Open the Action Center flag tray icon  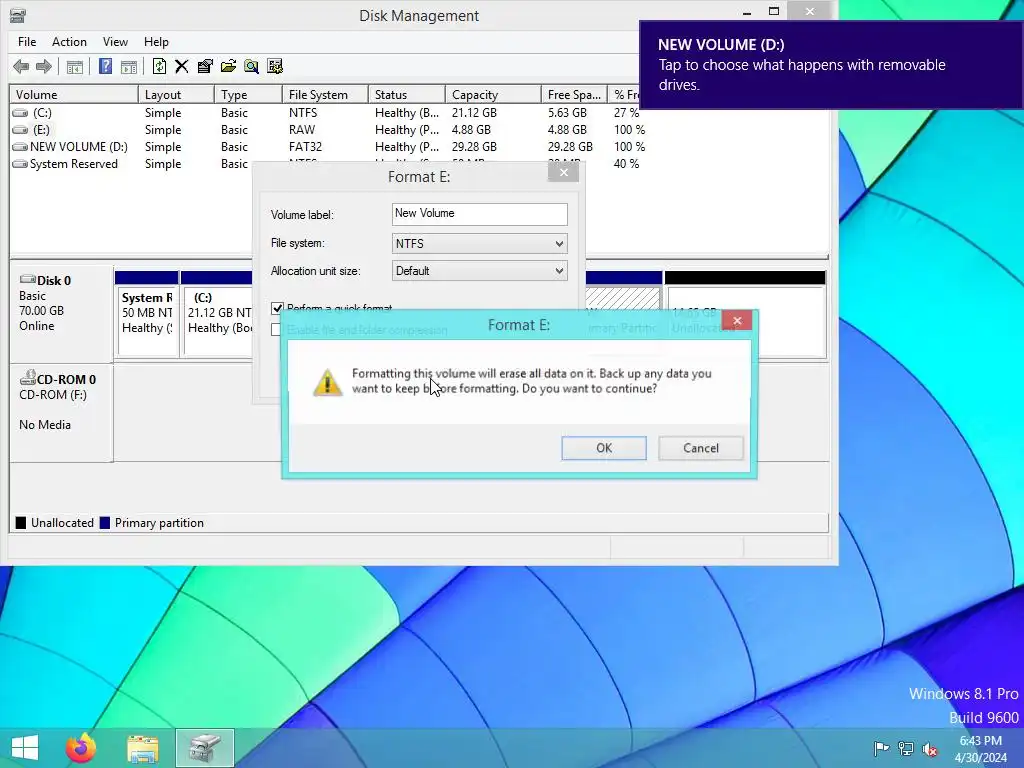pyautogui.click(x=881, y=748)
